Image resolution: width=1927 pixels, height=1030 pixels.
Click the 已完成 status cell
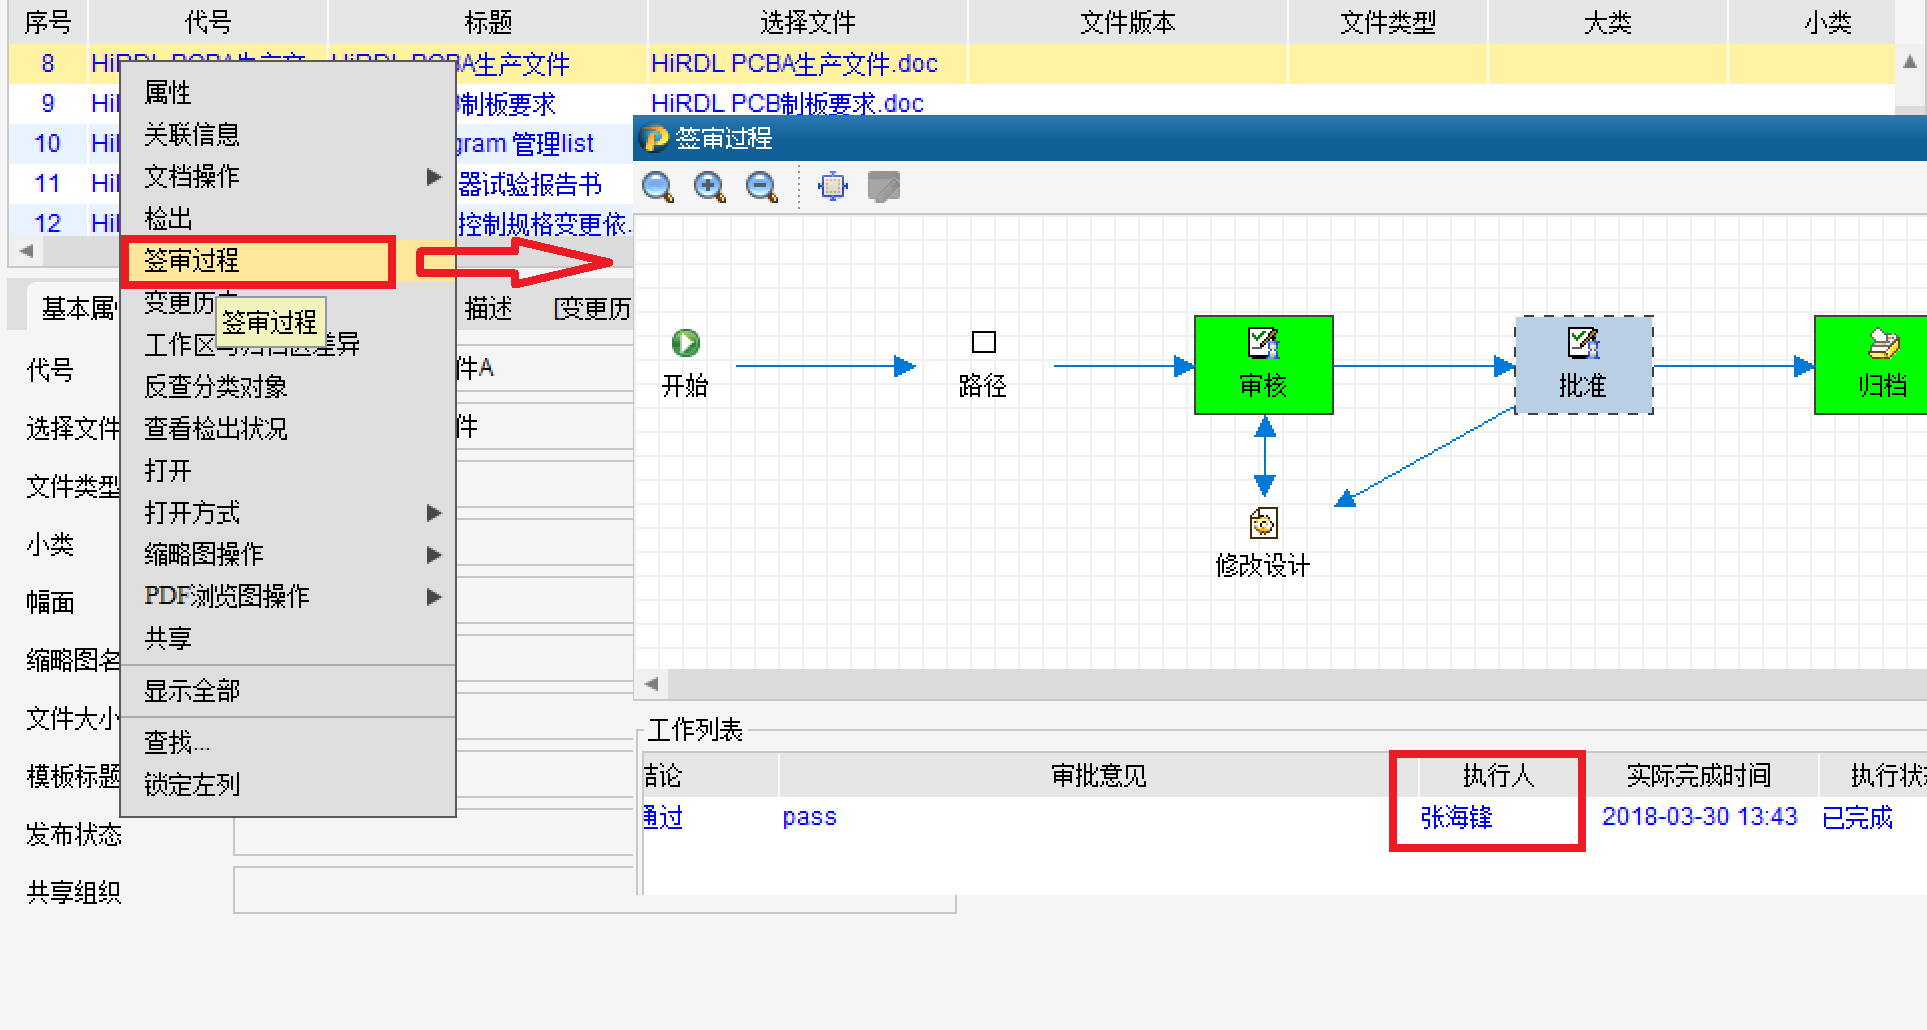tap(1857, 818)
